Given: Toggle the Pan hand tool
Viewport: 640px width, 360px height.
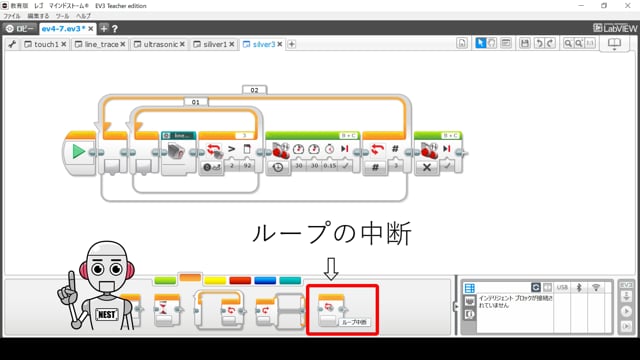Looking at the screenshot, I should click(x=491, y=43).
